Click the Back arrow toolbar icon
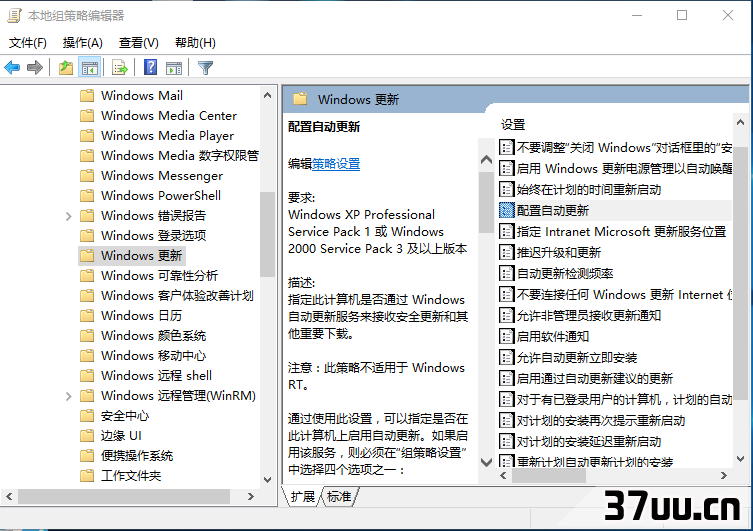Screen dimensions: 753x531 [x=12, y=68]
